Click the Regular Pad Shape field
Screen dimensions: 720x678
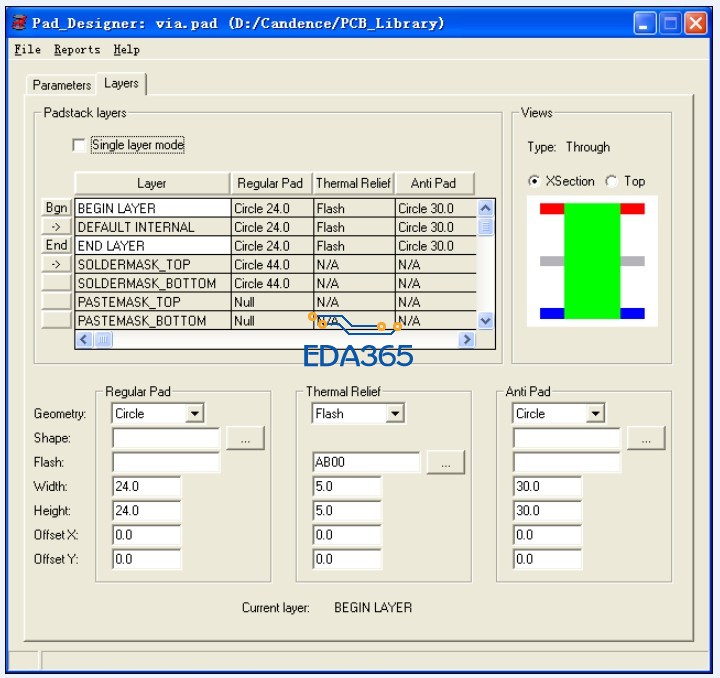[166, 438]
